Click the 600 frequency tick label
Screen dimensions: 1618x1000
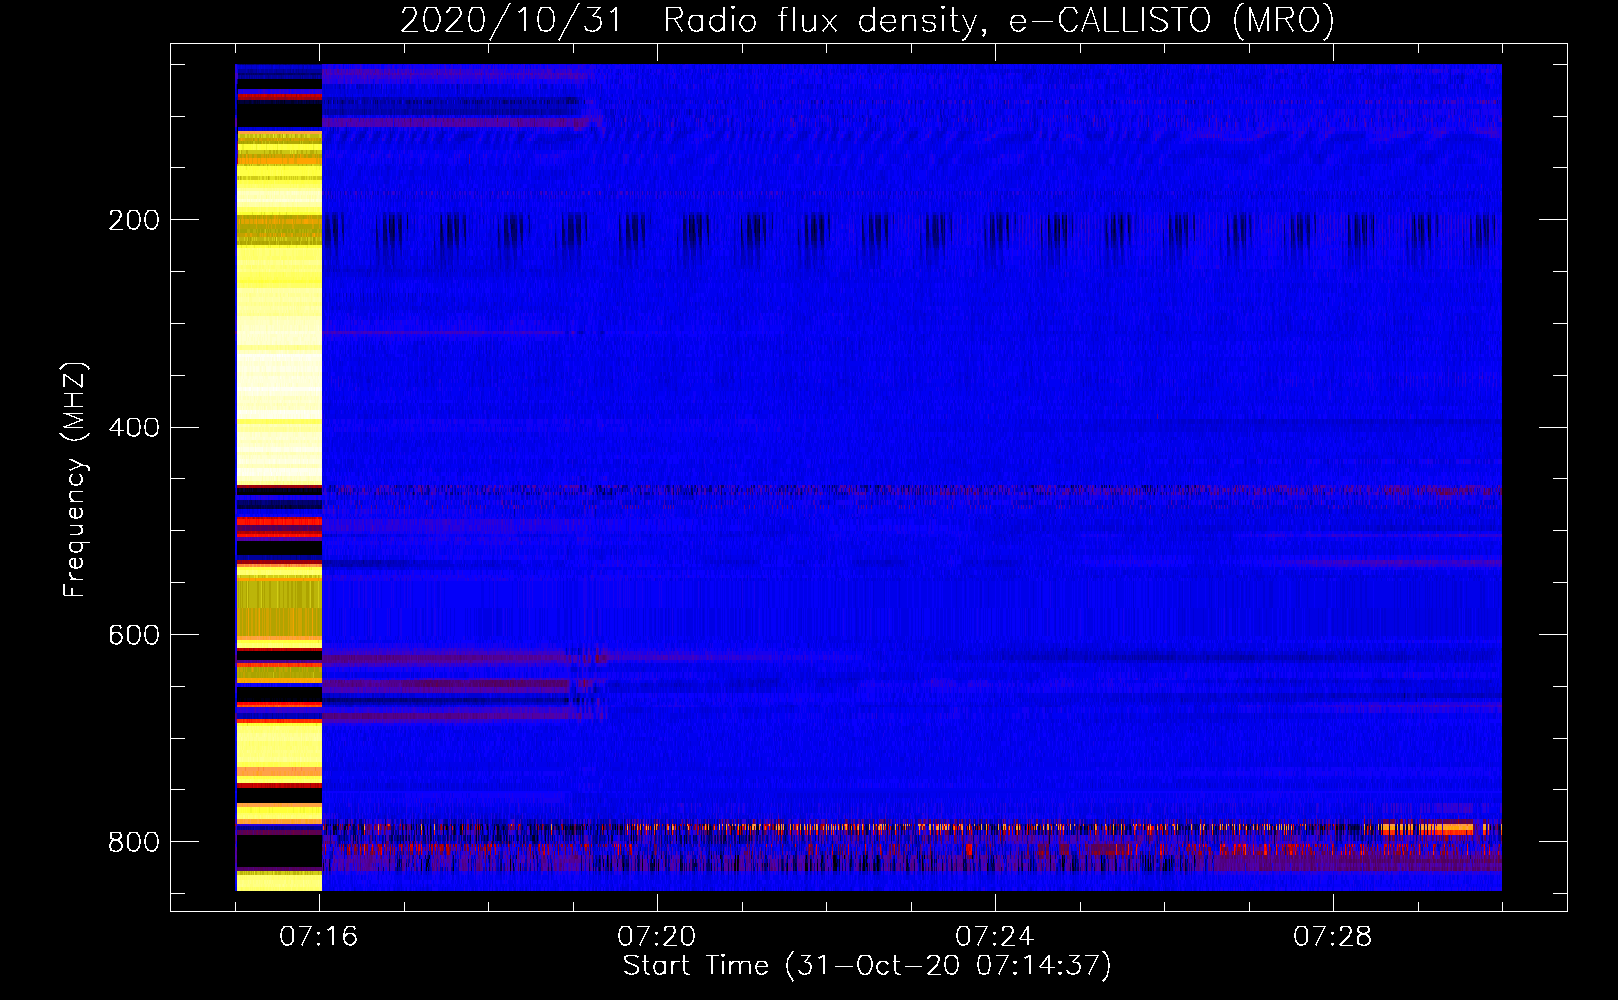[x=133, y=636]
